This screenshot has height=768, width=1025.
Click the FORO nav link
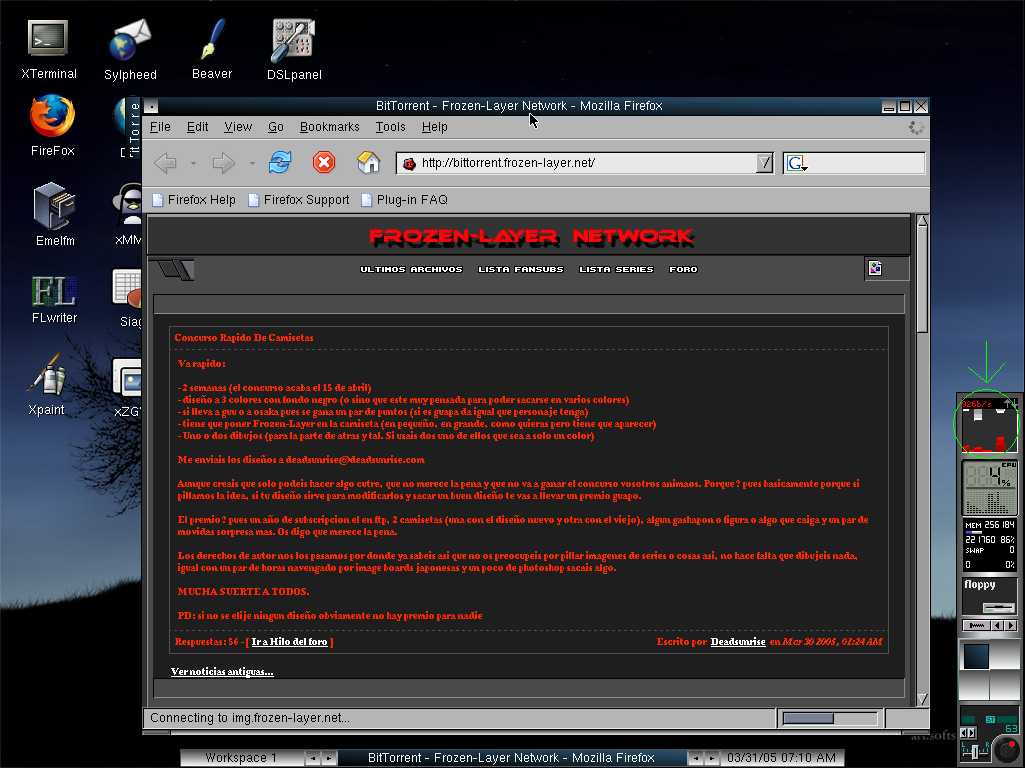coord(683,269)
